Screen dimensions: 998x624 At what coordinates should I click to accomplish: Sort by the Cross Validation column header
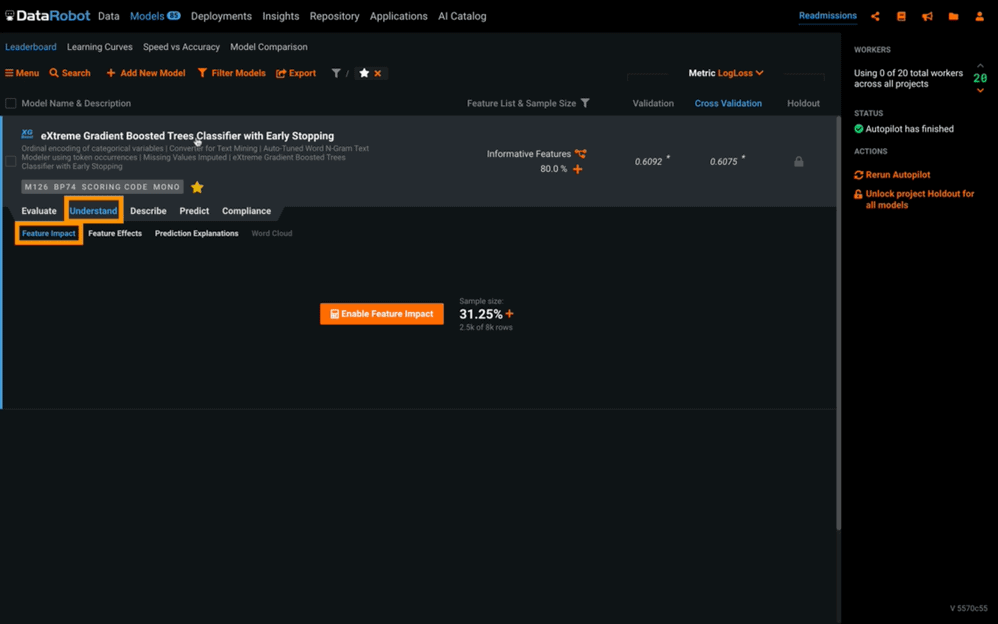tap(728, 103)
